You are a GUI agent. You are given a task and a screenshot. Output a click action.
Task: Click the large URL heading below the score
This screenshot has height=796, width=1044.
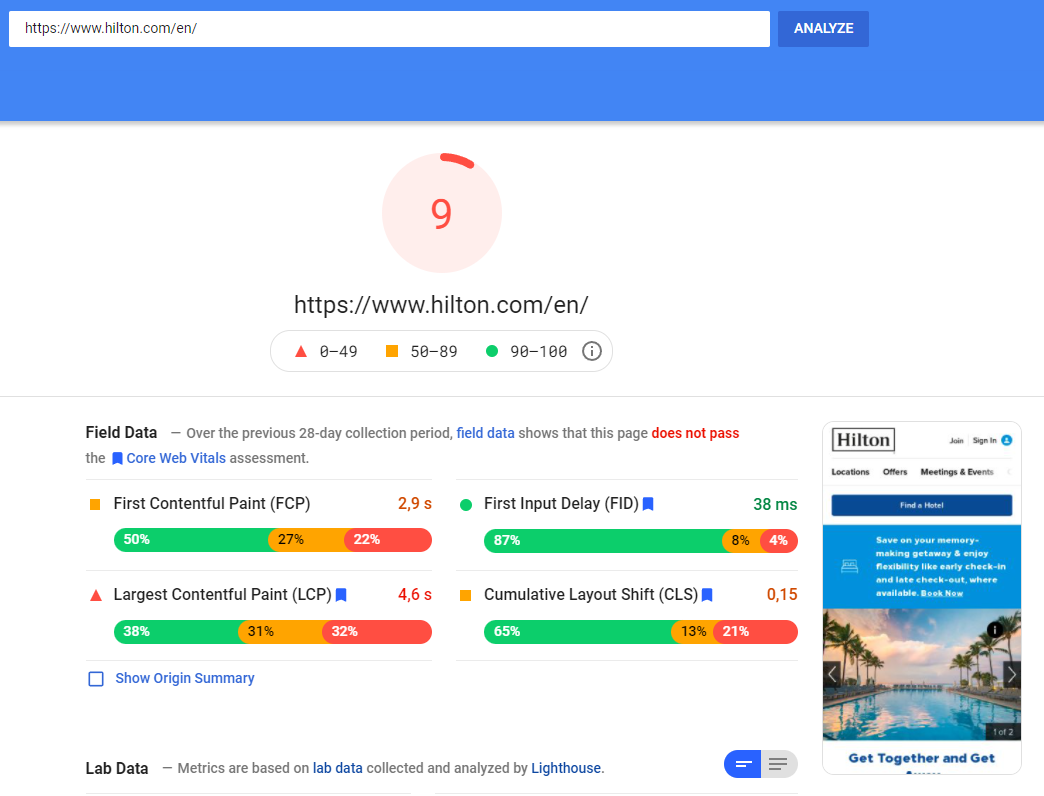(441, 305)
